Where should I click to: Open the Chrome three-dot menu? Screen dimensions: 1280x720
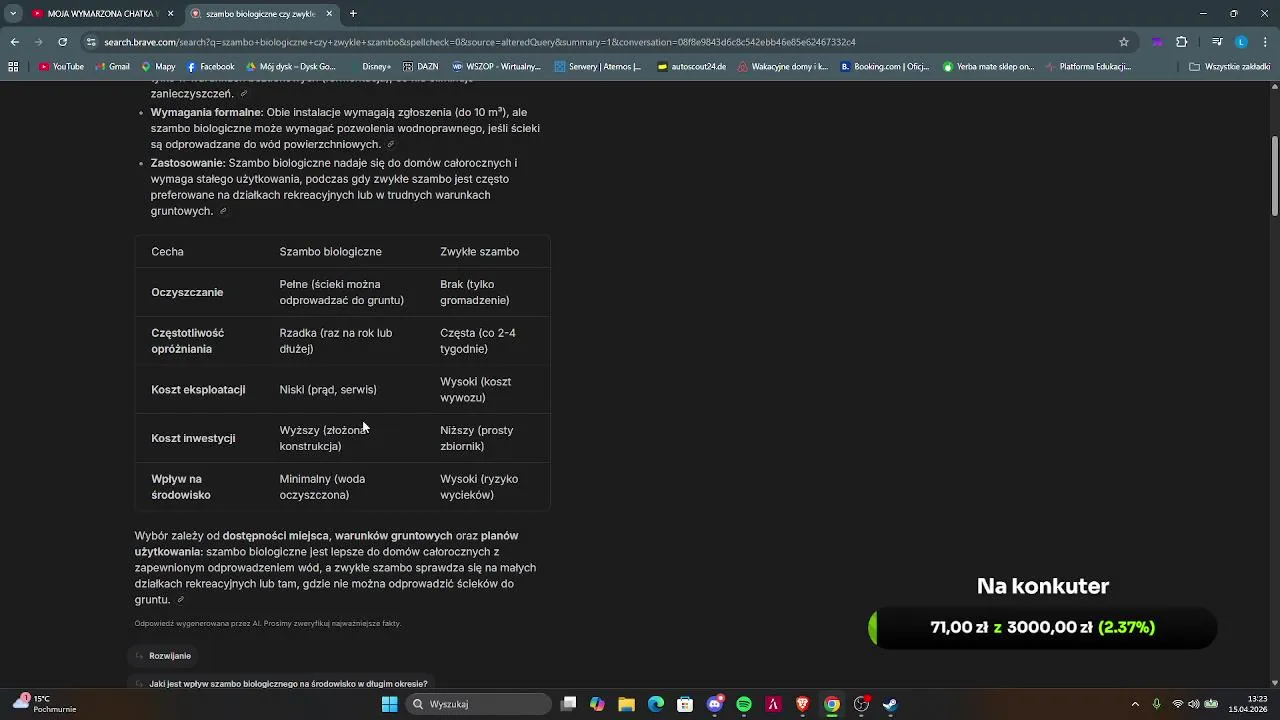(1265, 42)
